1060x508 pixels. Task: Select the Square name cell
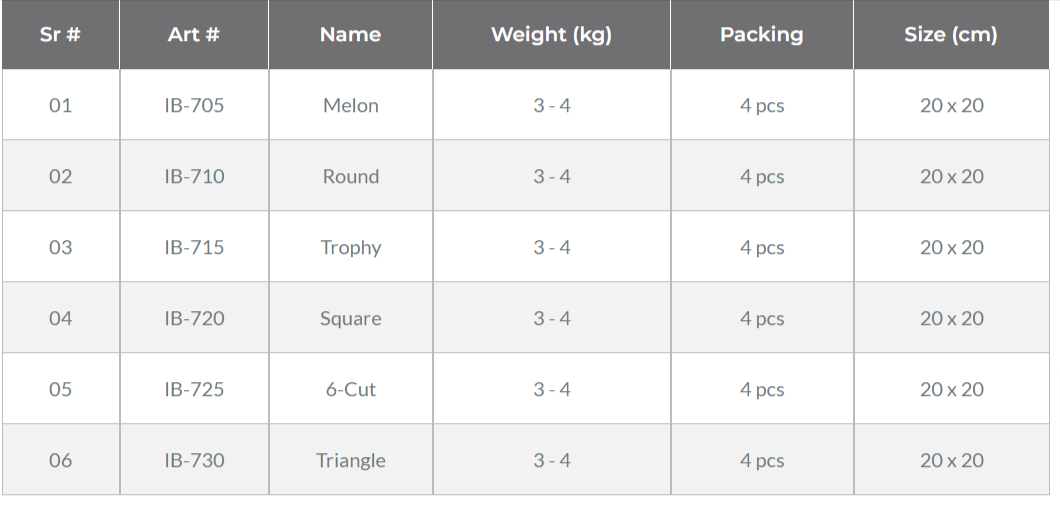pos(350,318)
